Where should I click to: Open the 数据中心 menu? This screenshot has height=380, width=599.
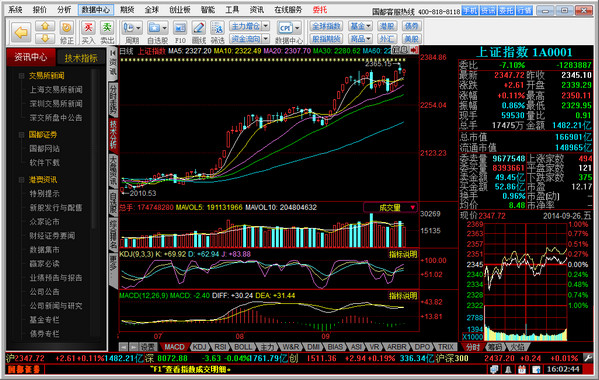tap(96, 10)
